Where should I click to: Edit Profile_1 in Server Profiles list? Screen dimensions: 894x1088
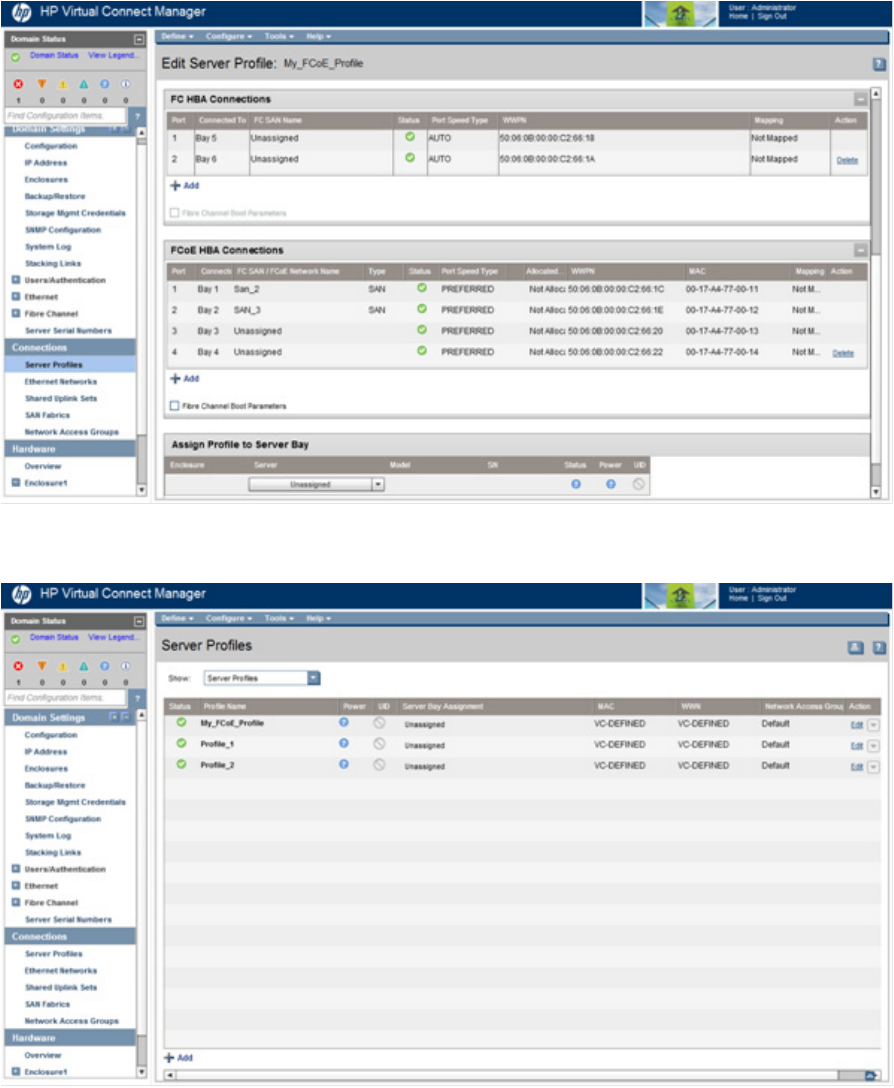click(857, 746)
